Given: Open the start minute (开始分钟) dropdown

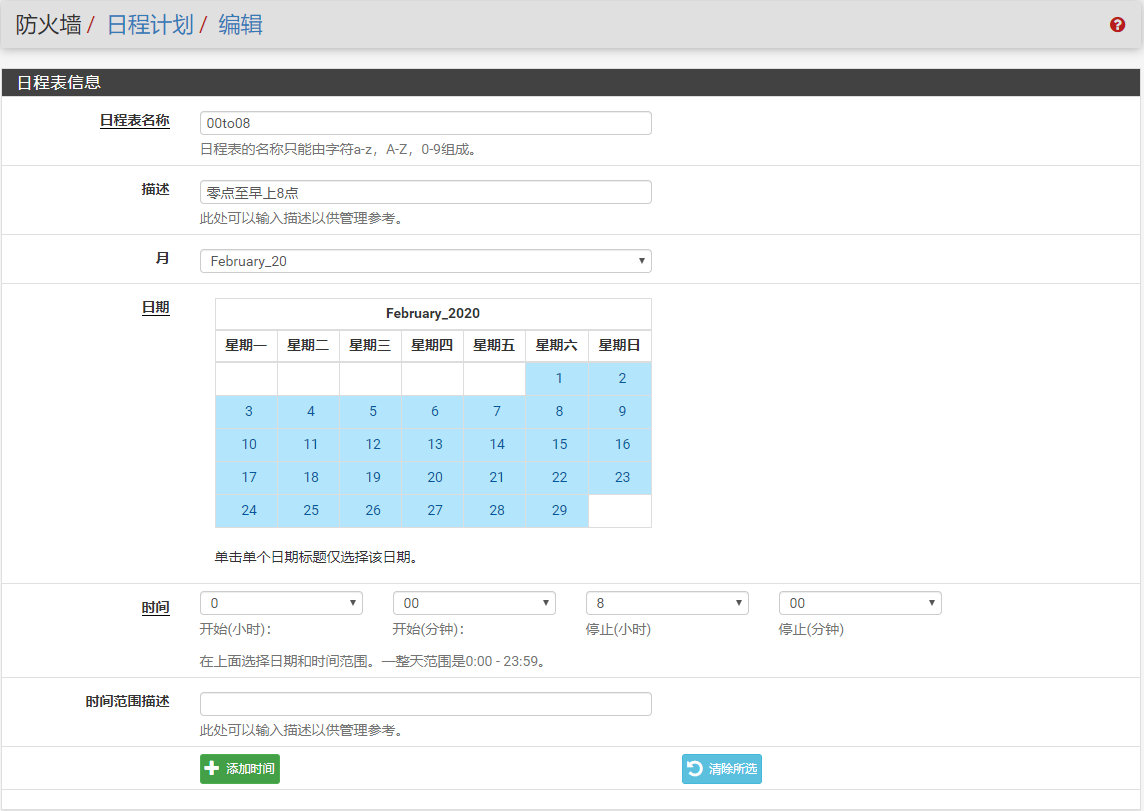Looking at the screenshot, I should pyautogui.click(x=474, y=603).
